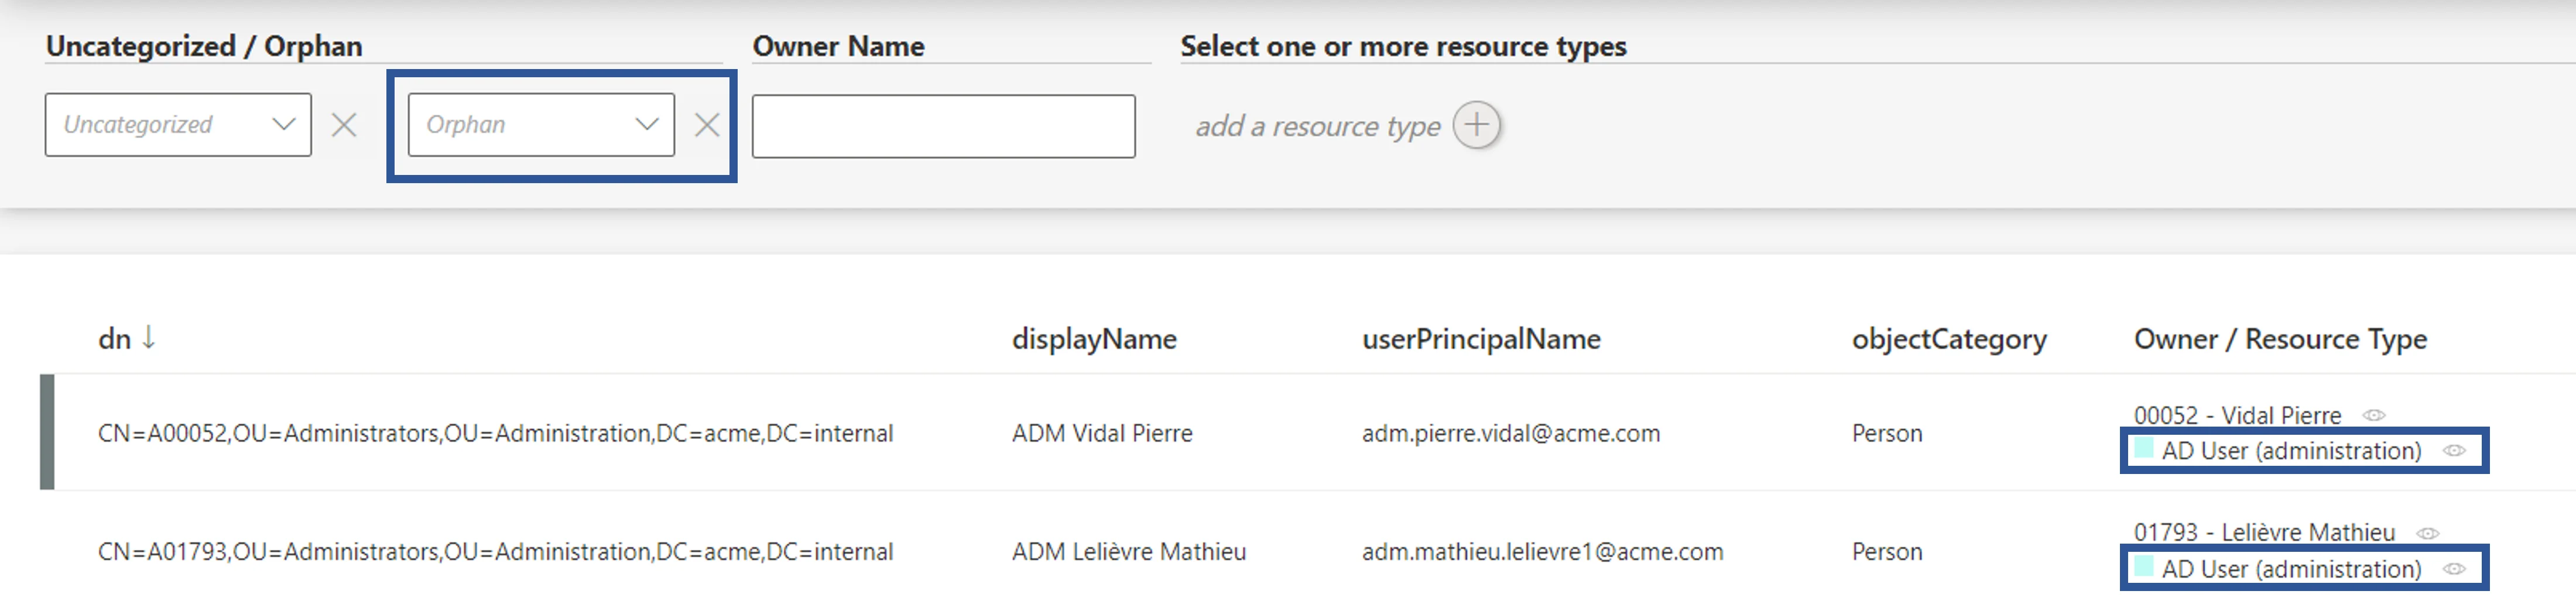The width and height of the screenshot is (2576, 608).
Task: Sort by the userPrincipalName column header
Action: point(1481,339)
